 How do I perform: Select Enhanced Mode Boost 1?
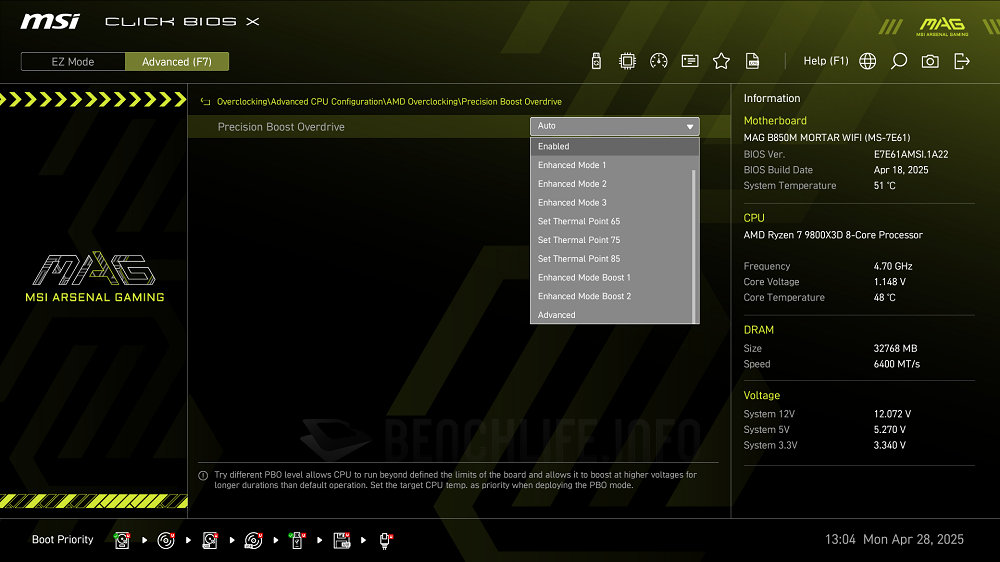pyautogui.click(x=612, y=277)
